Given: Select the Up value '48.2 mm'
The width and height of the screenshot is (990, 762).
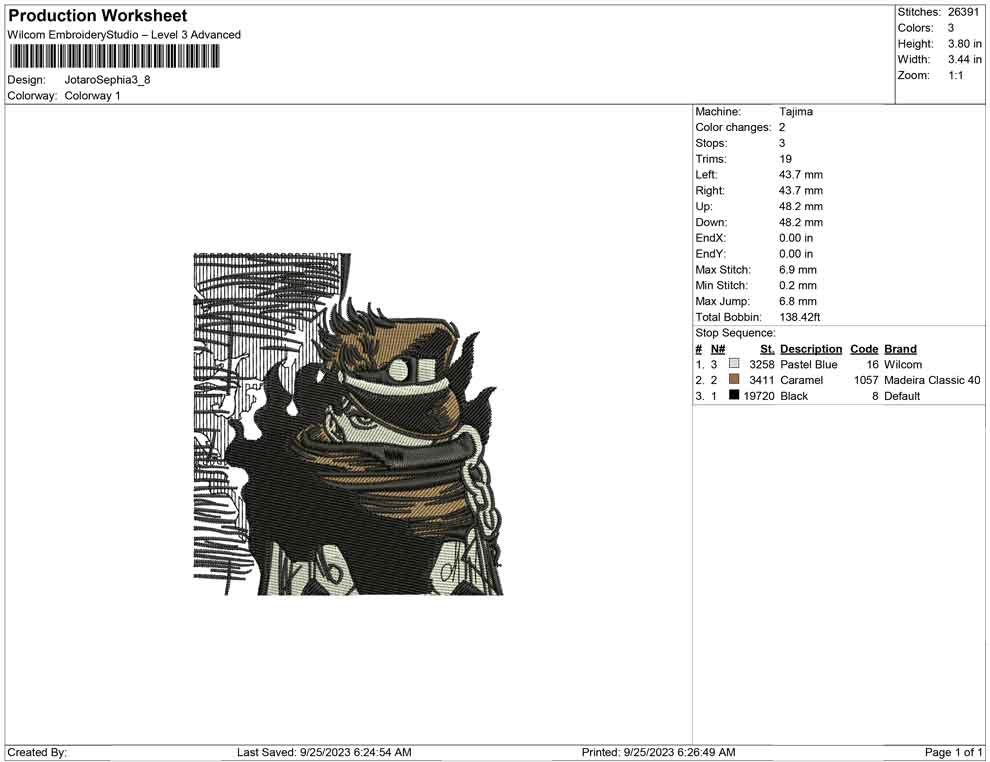Looking at the screenshot, I should pos(801,206).
